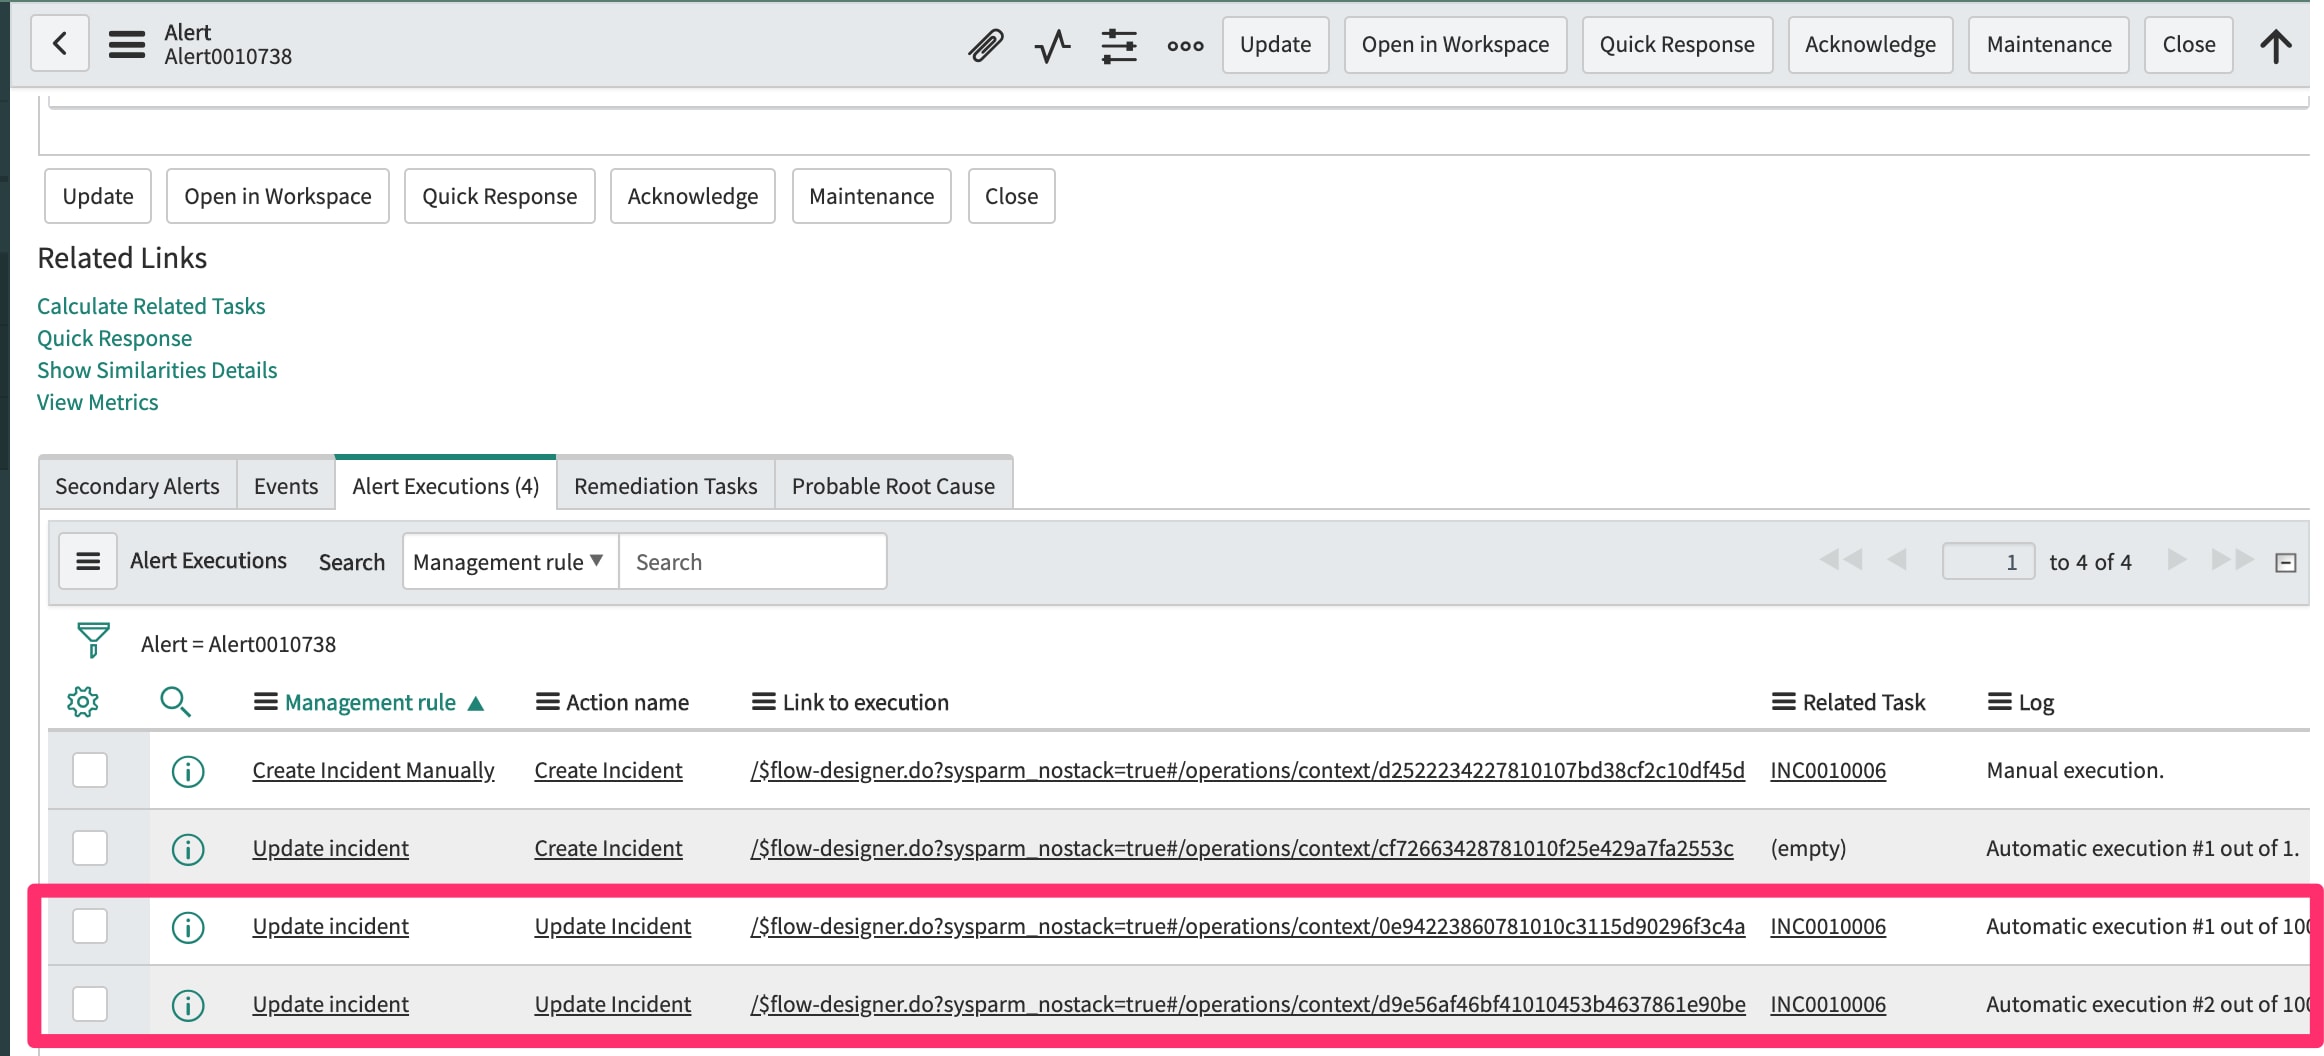Preview the Create Incident Manually row info icon
This screenshot has height=1056, width=2324.
click(x=188, y=771)
